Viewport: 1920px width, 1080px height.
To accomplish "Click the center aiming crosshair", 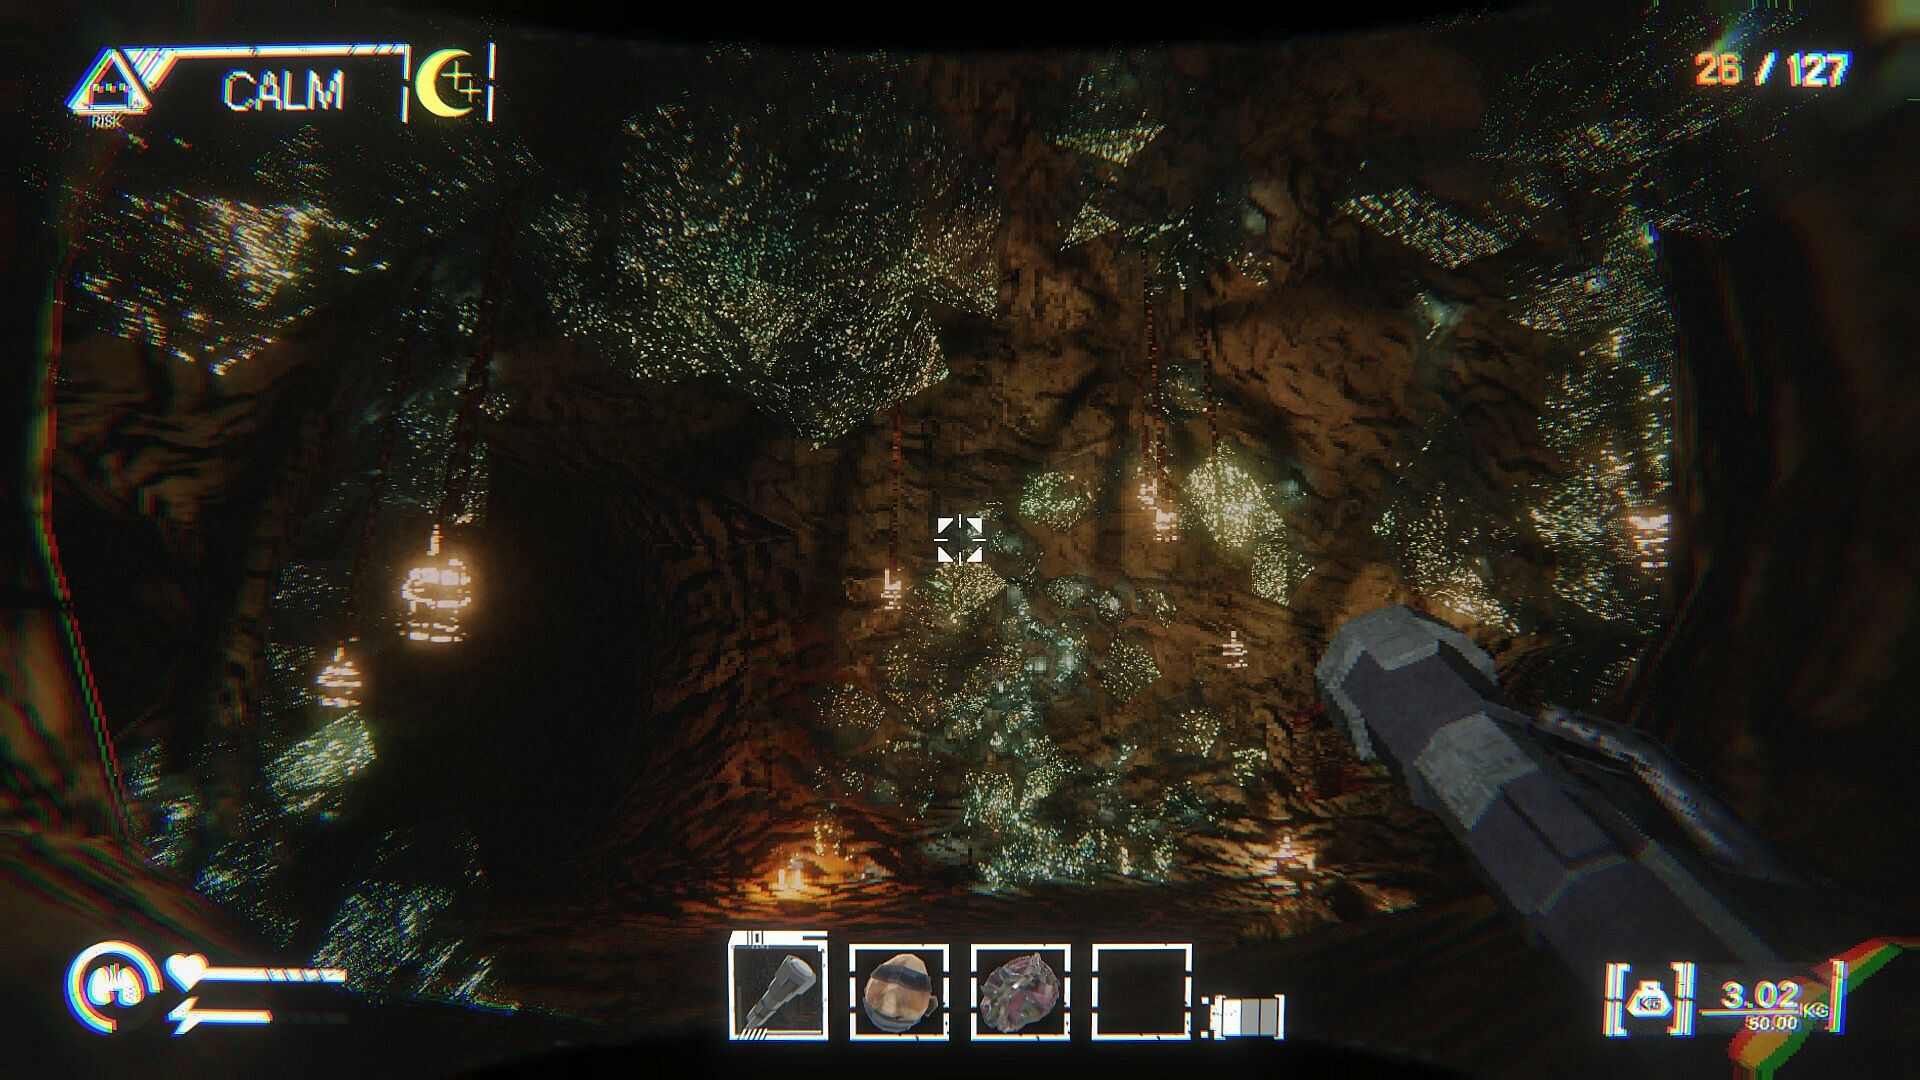I will click(x=959, y=540).
